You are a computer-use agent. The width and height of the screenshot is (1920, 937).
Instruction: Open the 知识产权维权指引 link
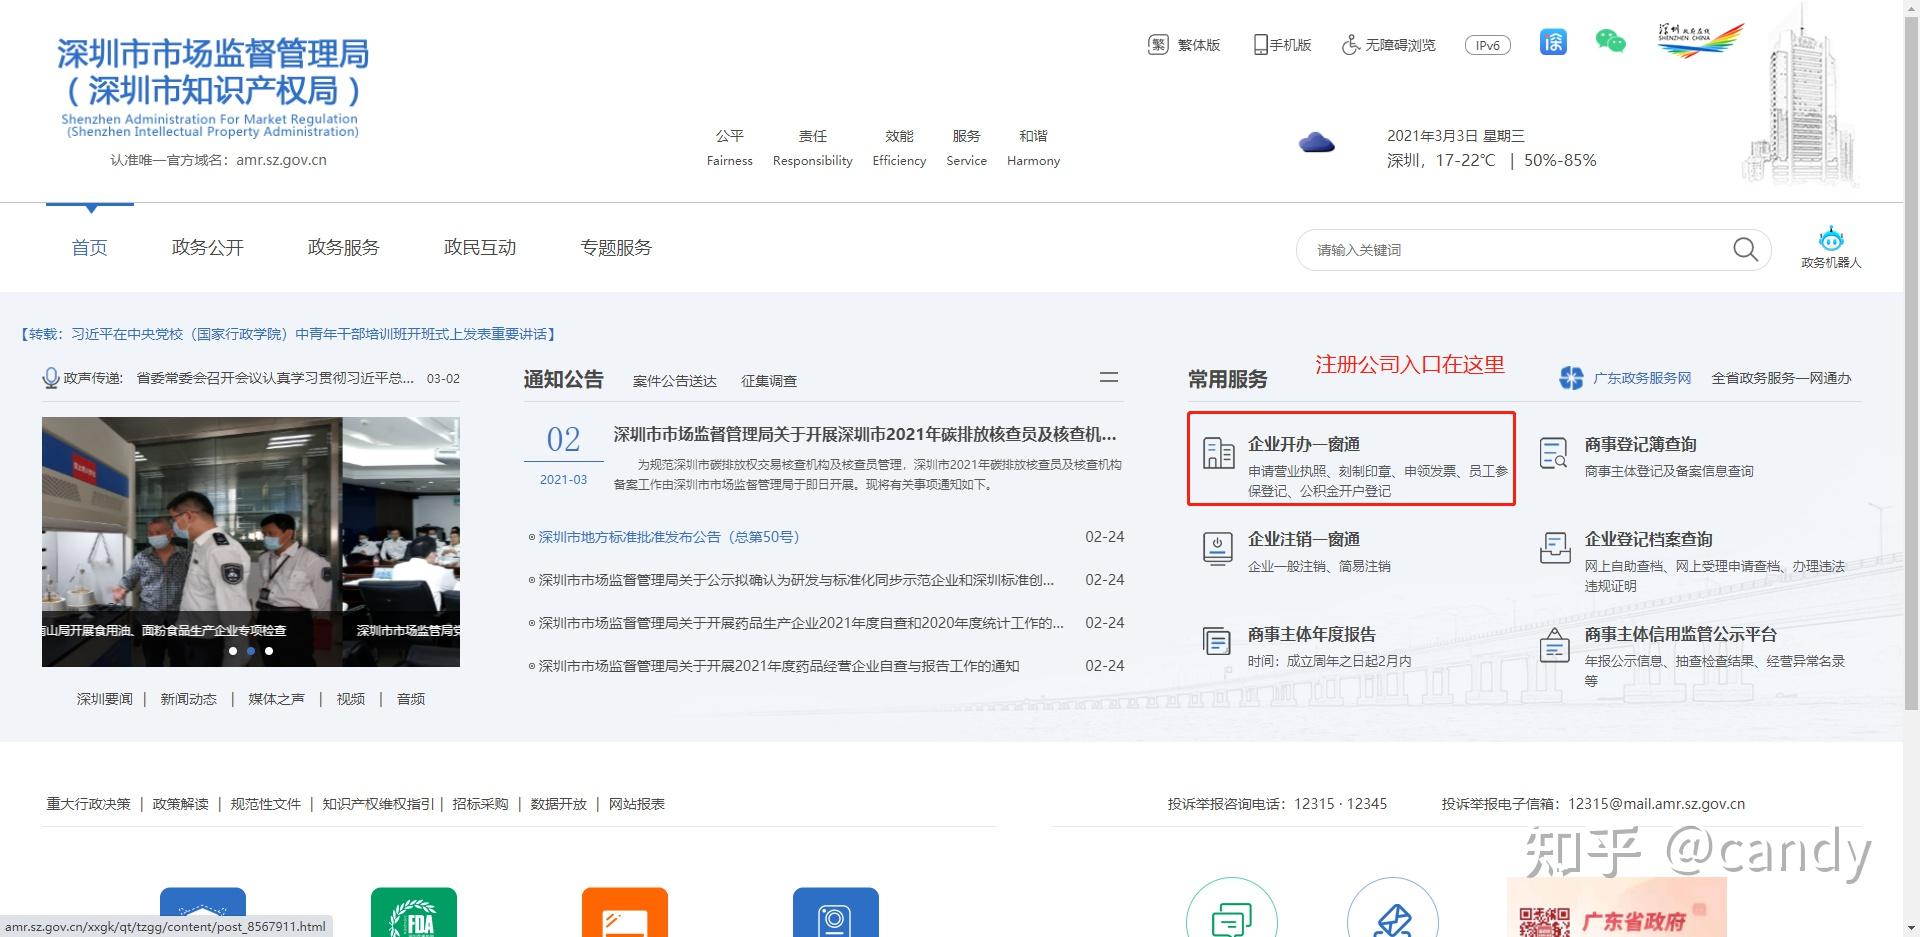[378, 804]
